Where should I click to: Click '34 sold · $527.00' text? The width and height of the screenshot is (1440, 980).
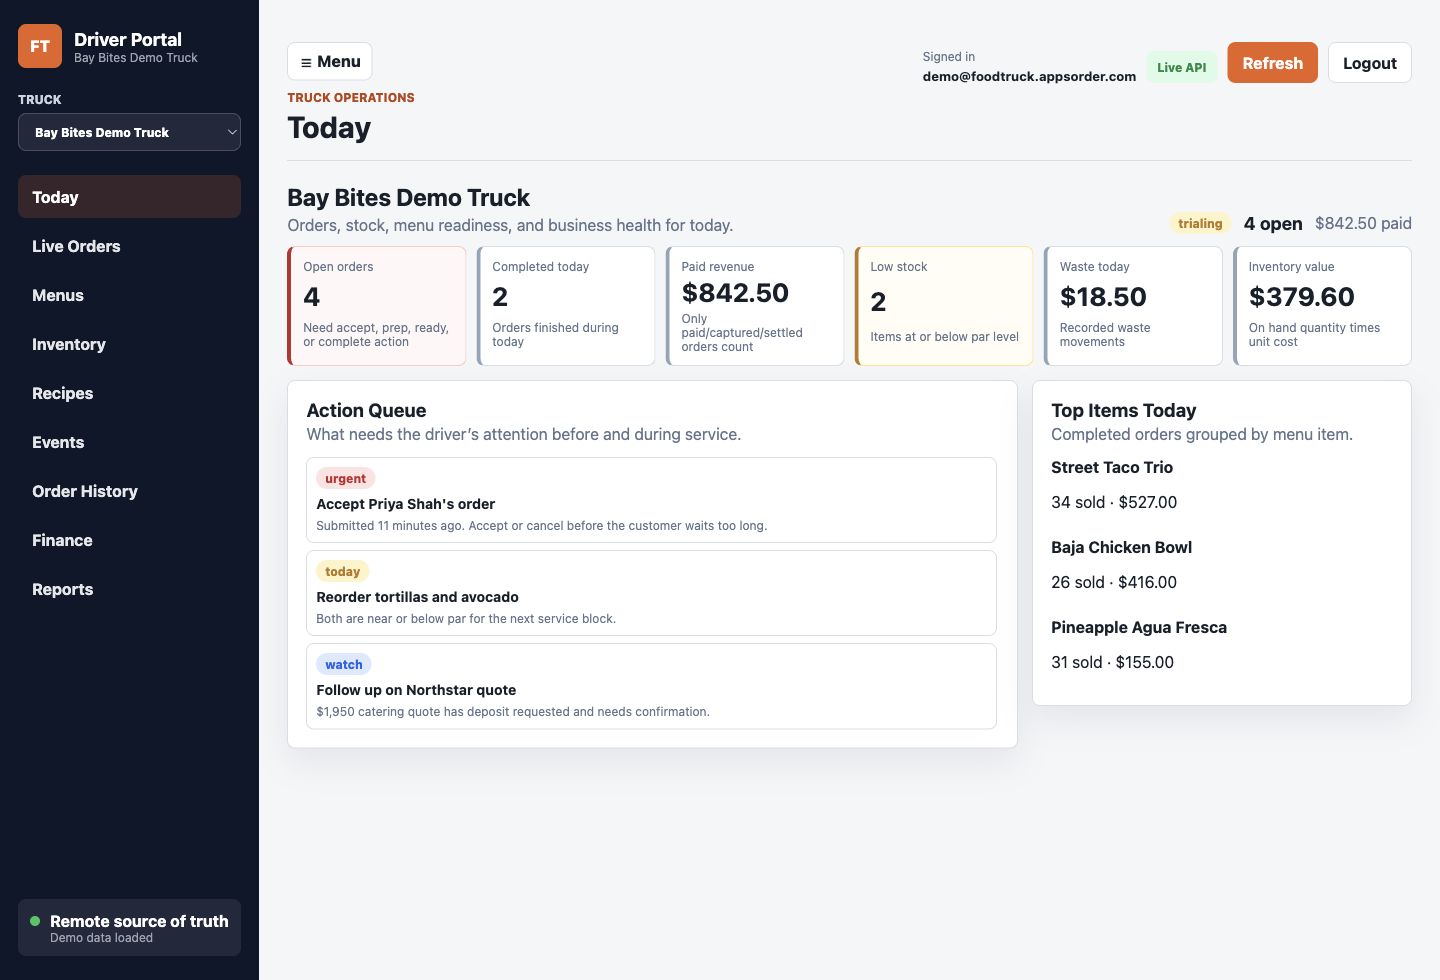(x=1114, y=502)
